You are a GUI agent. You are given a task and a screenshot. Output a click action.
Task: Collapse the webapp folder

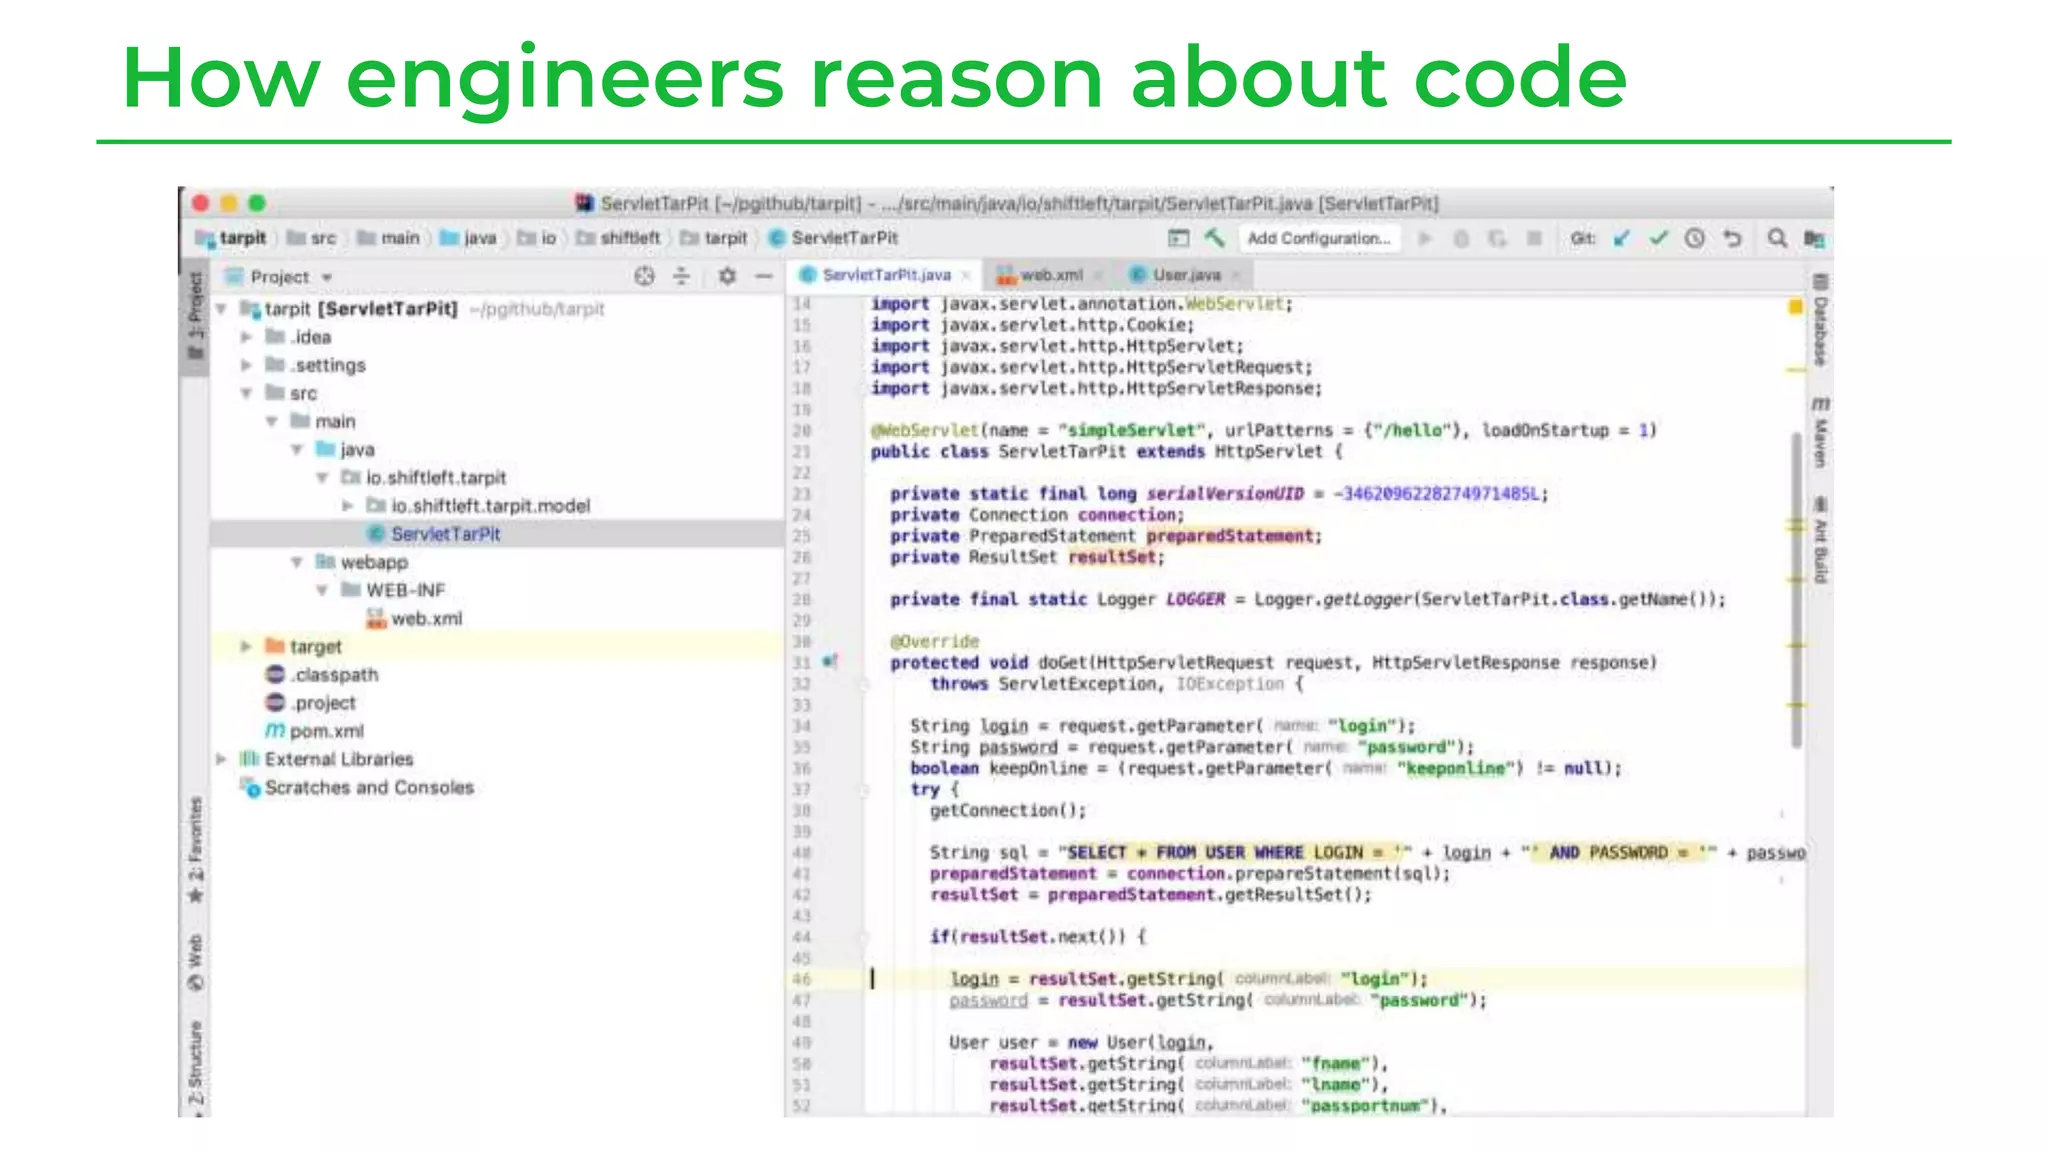point(296,562)
